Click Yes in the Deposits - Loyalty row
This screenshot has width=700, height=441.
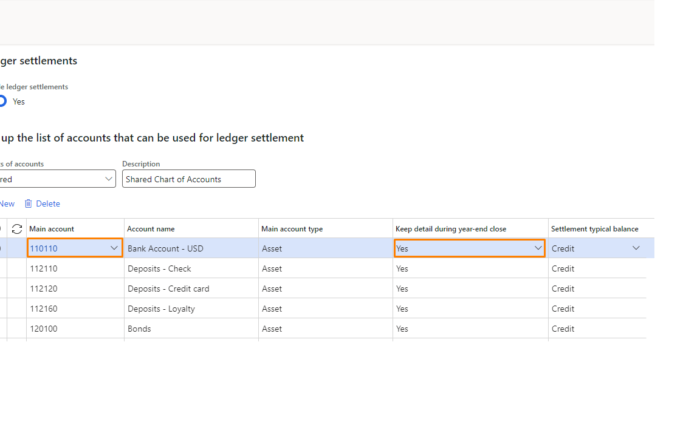coord(402,308)
